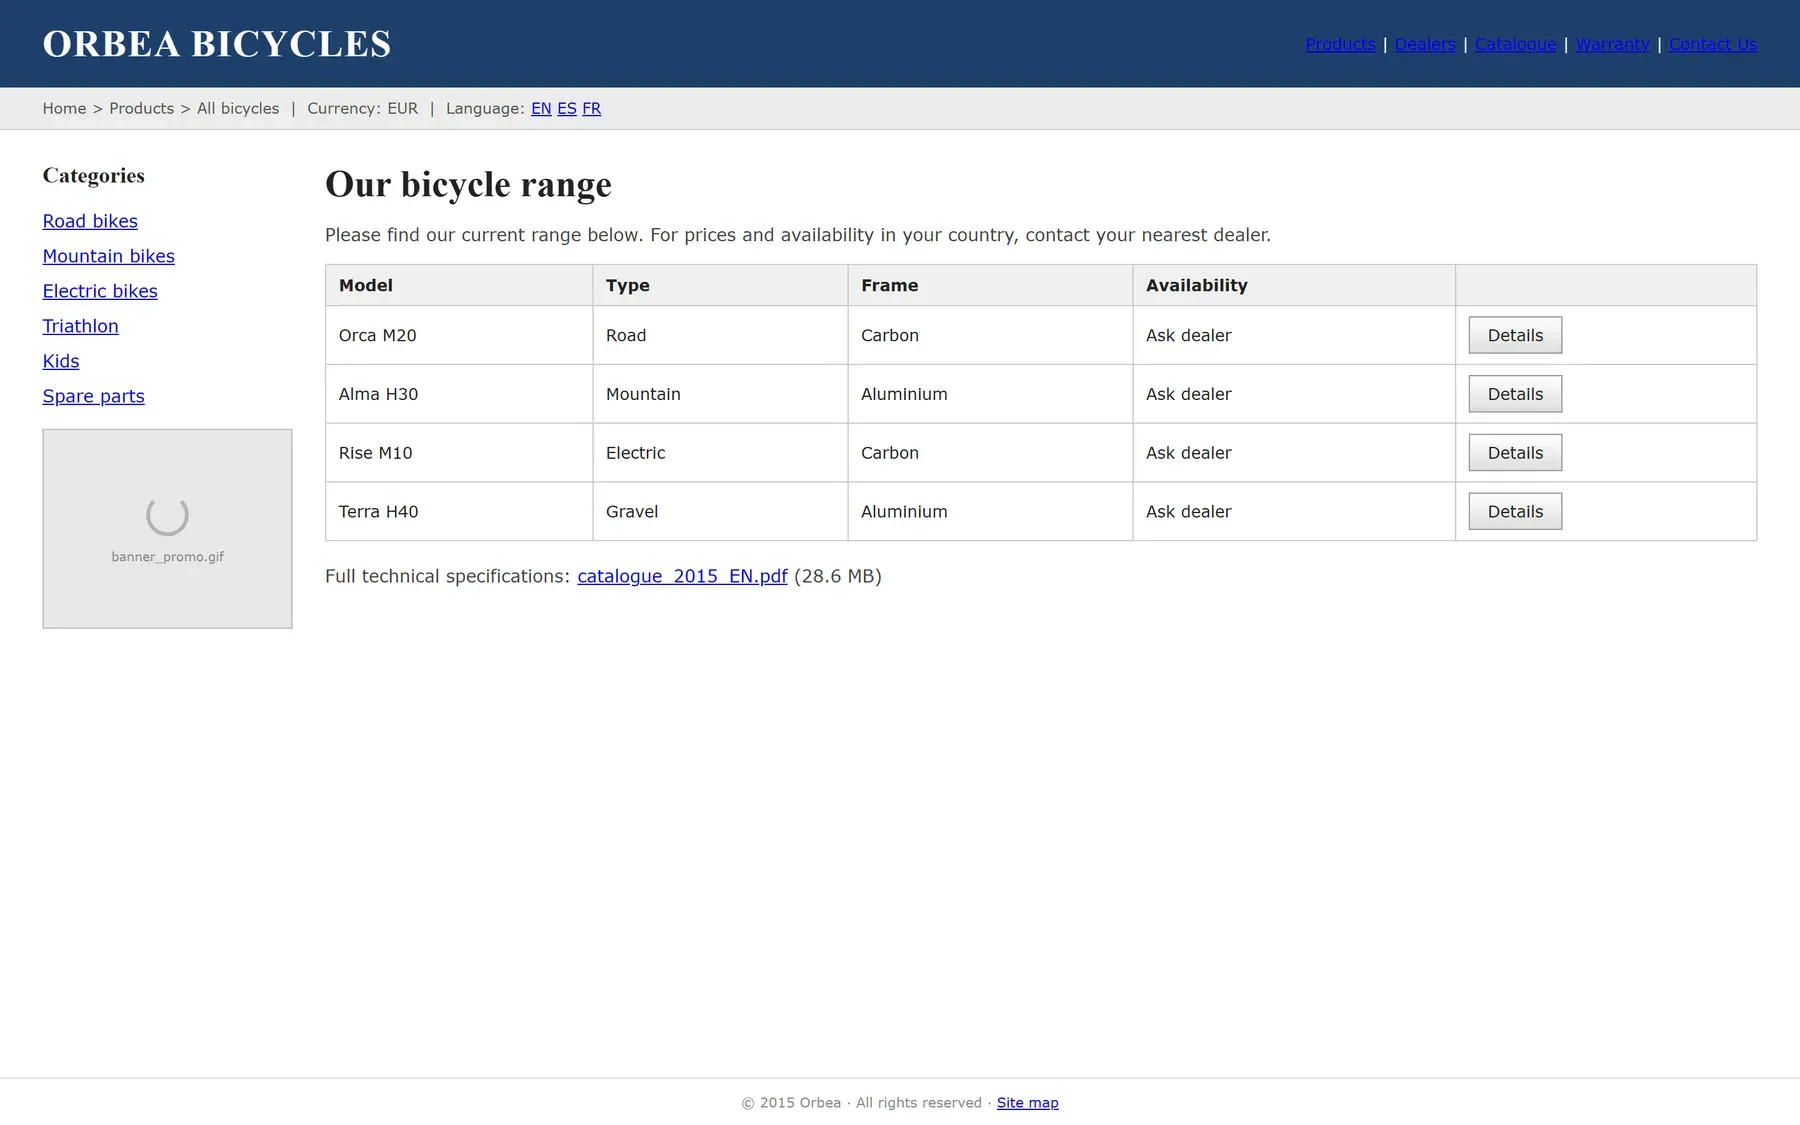Open the Site map footer link
The image size is (1800, 1125).
tap(1027, 1102)
